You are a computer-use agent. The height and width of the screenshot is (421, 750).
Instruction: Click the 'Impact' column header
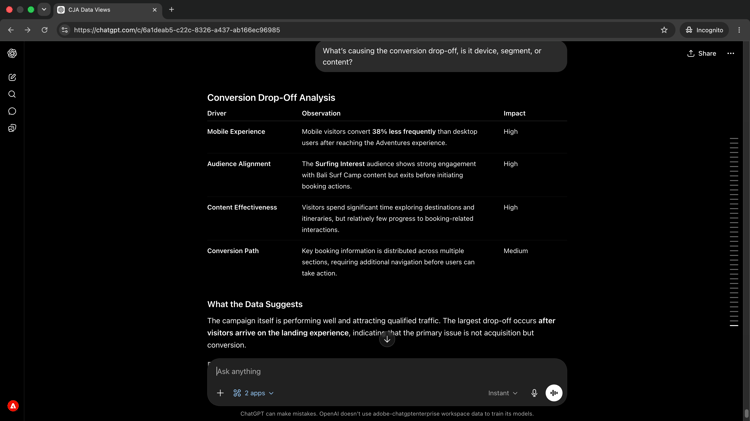[514, 113]
